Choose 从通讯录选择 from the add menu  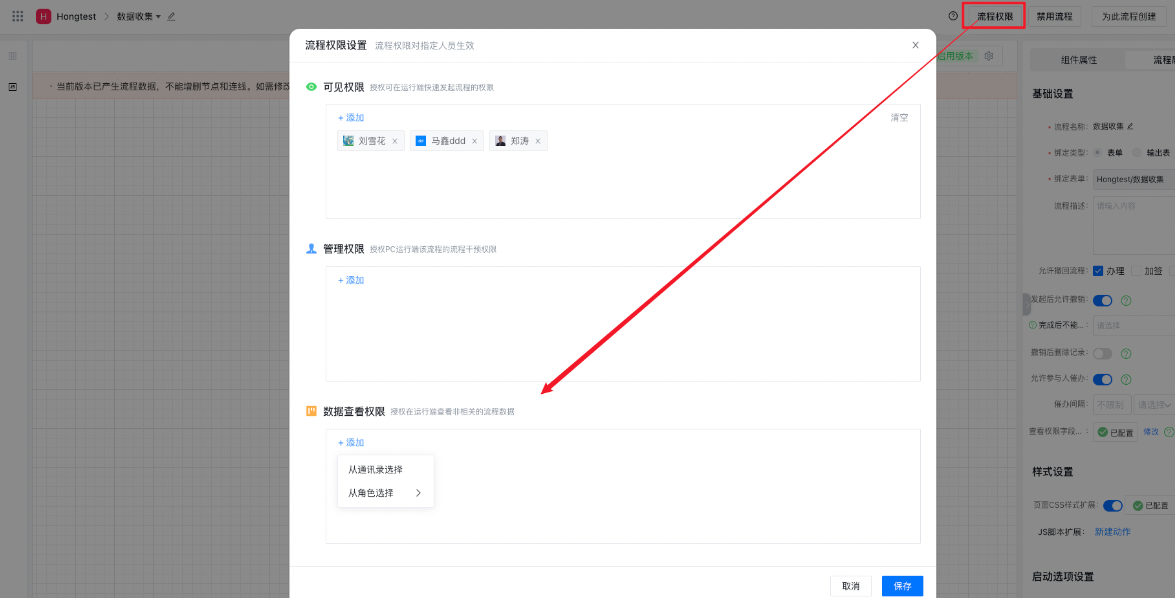(375, 469)
